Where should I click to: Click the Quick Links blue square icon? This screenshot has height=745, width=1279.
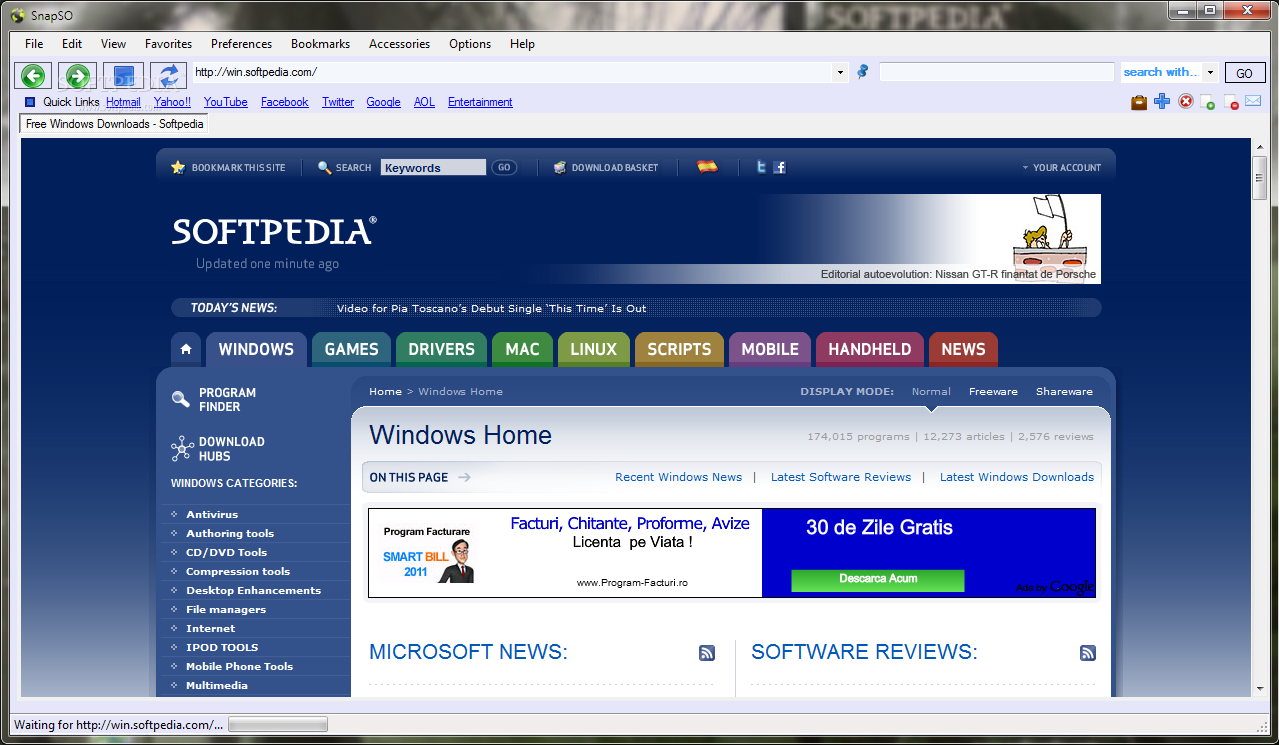[x=30, y=102]
